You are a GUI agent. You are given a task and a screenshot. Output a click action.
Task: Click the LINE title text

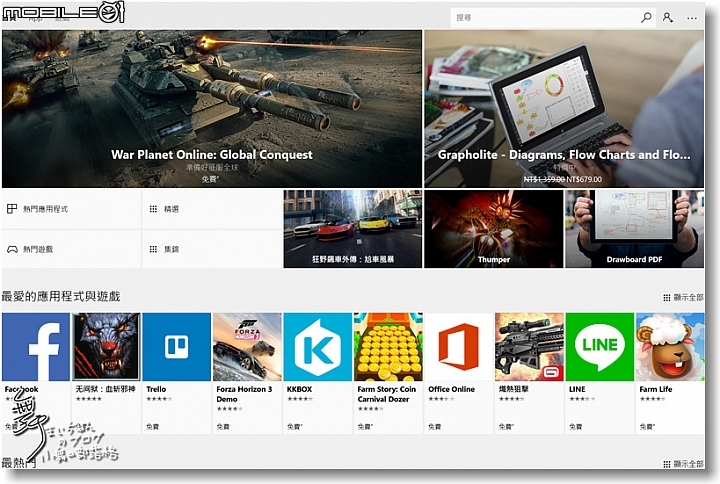577,389
